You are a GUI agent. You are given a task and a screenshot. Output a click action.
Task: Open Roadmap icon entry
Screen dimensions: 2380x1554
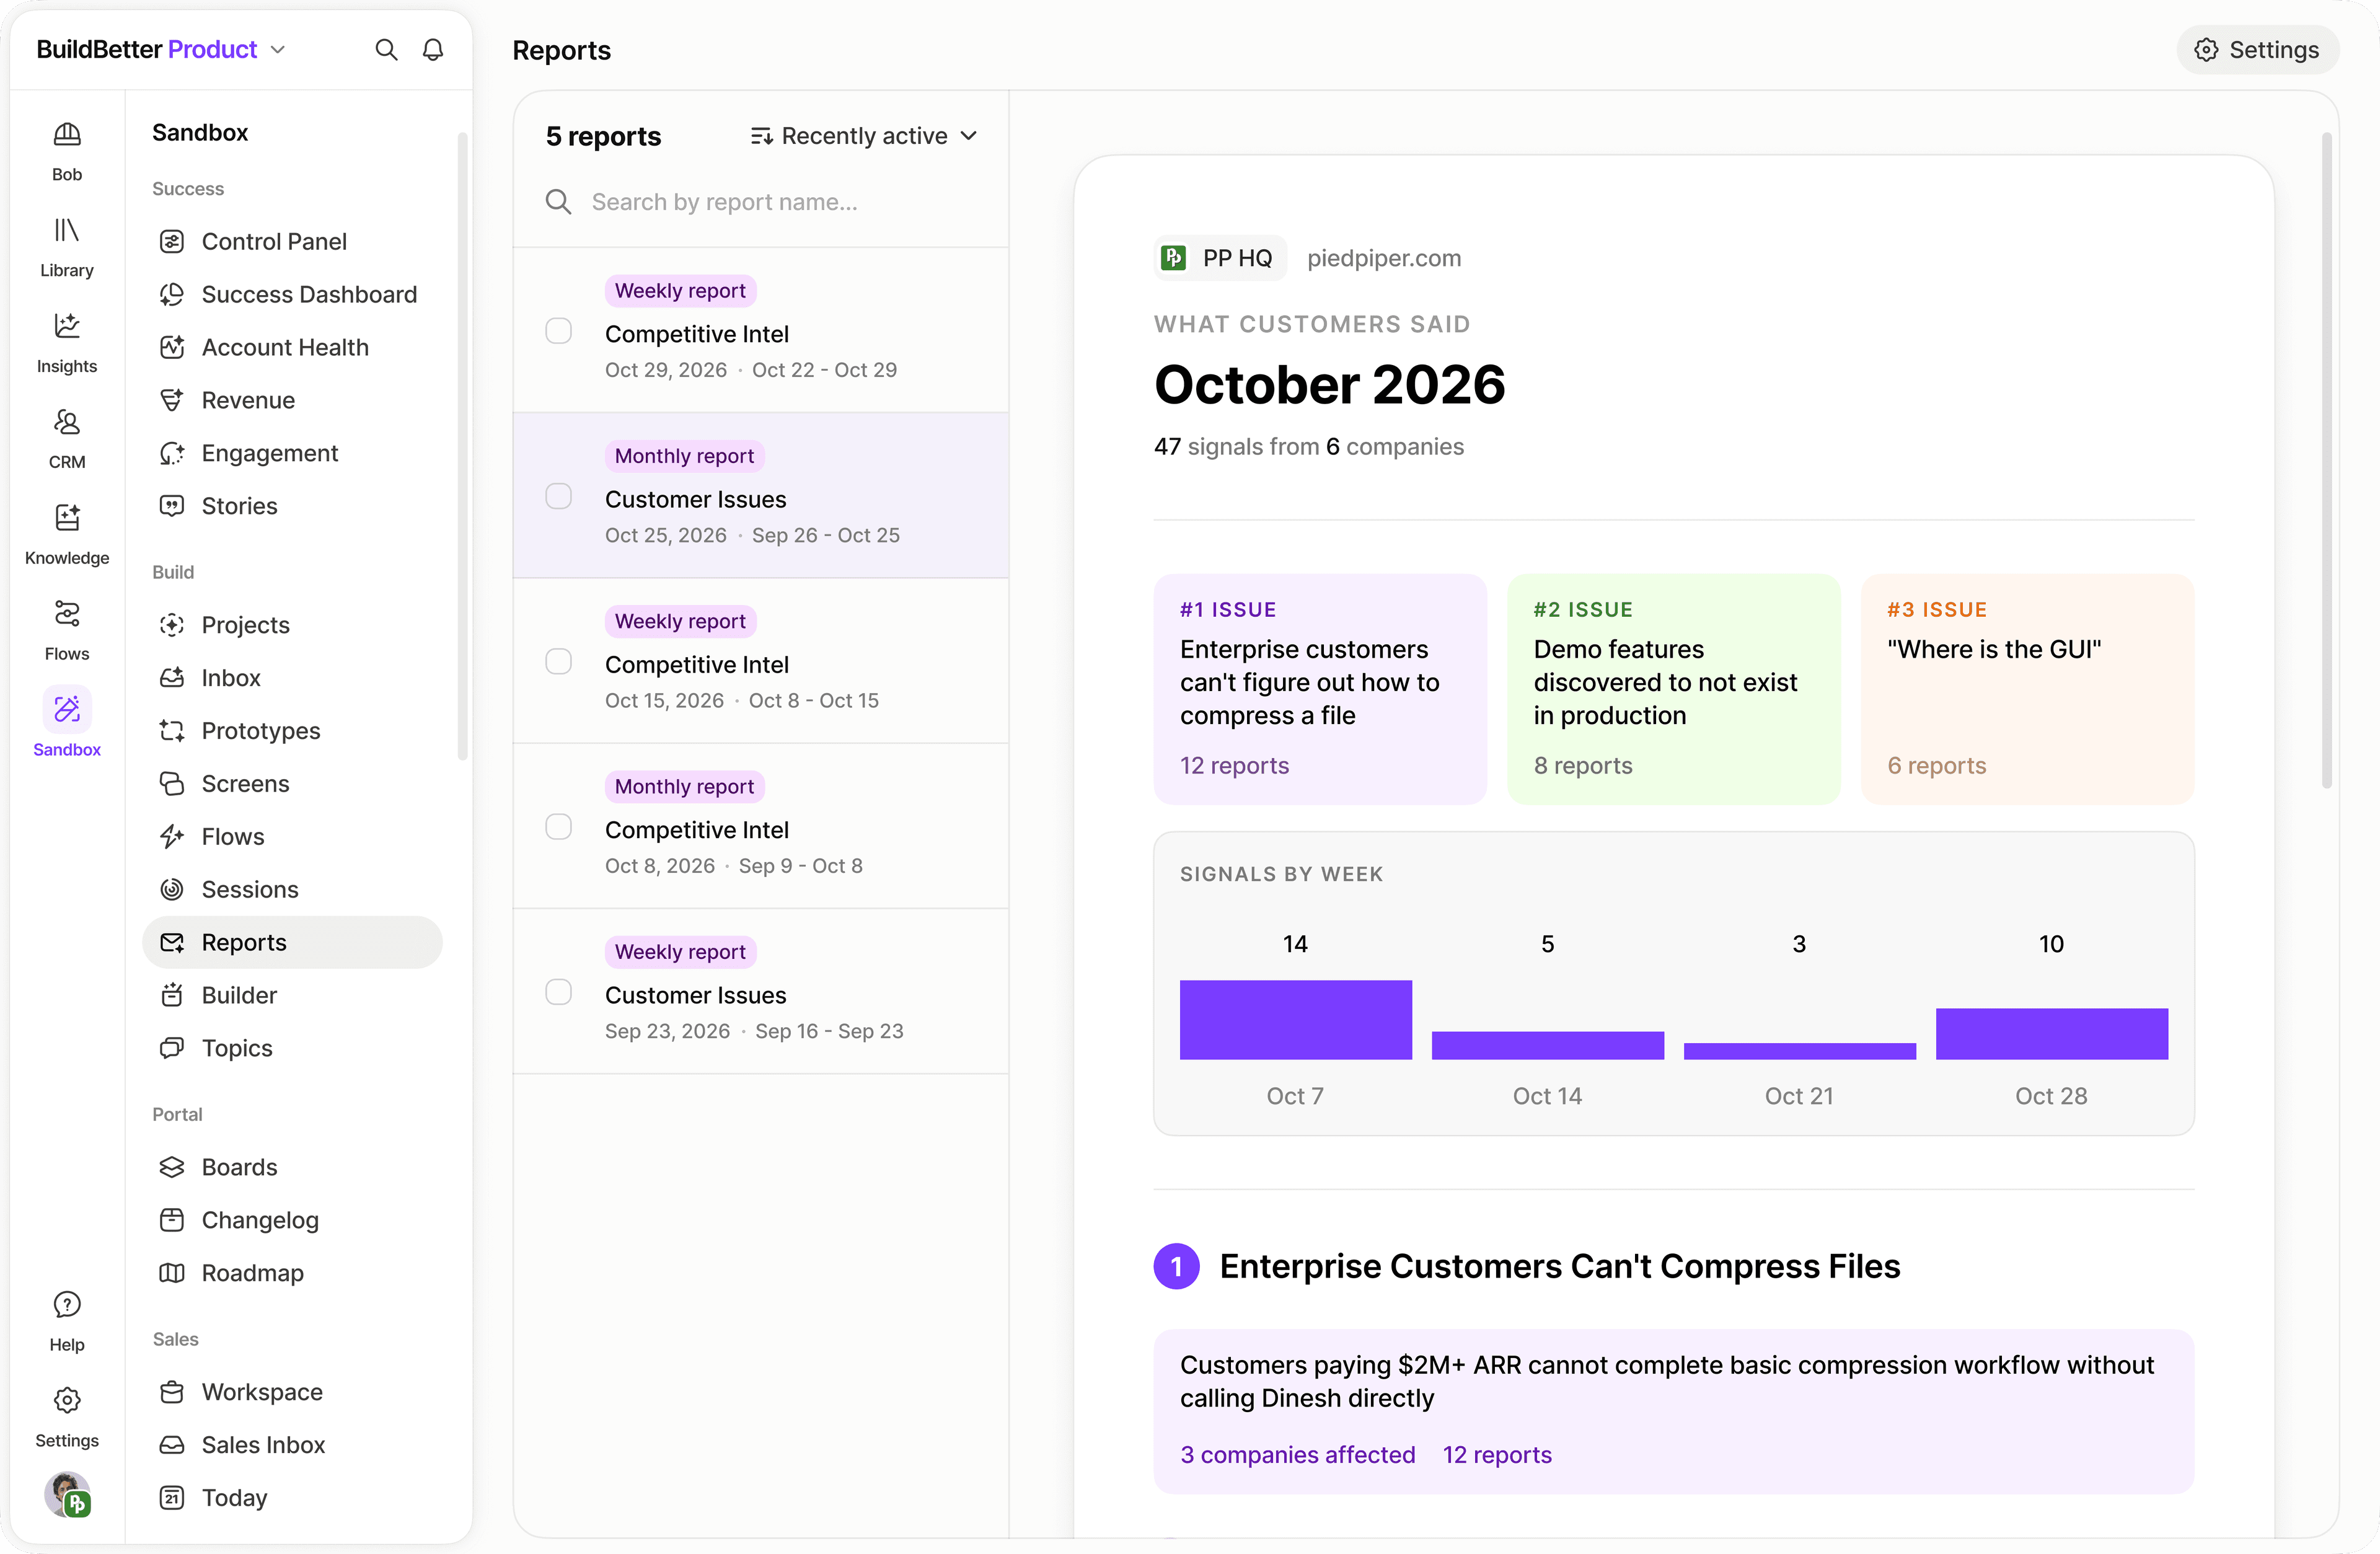pos(172,1273)
